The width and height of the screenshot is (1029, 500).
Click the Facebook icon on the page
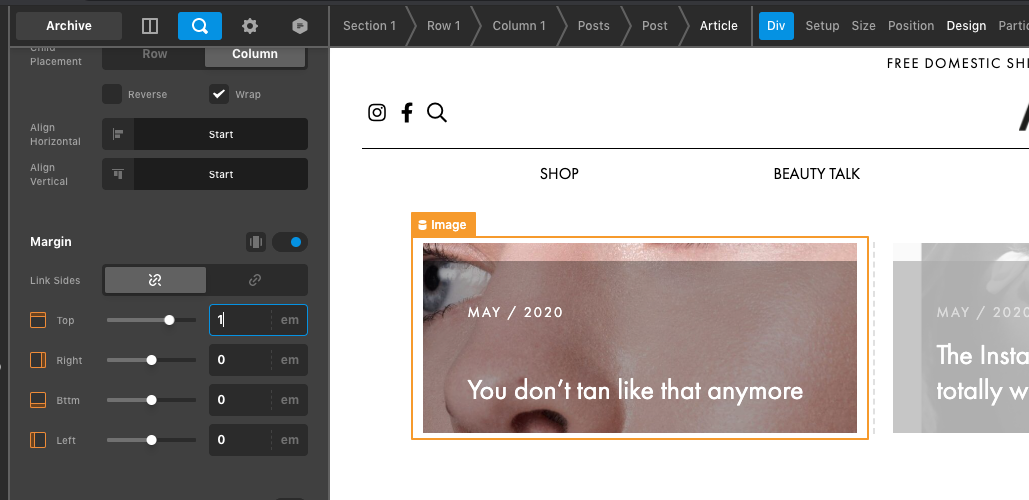tap(407, 112)
